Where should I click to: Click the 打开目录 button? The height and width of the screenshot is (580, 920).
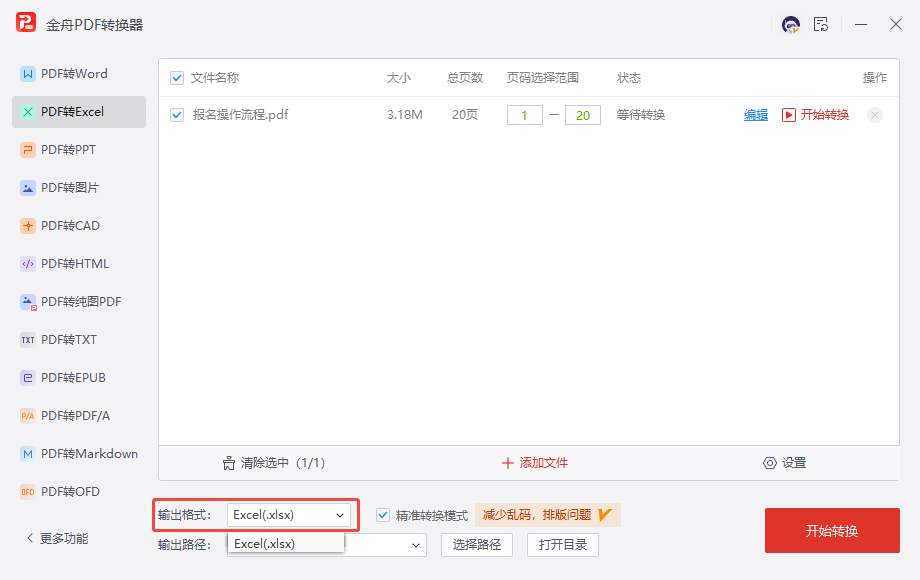563,545
